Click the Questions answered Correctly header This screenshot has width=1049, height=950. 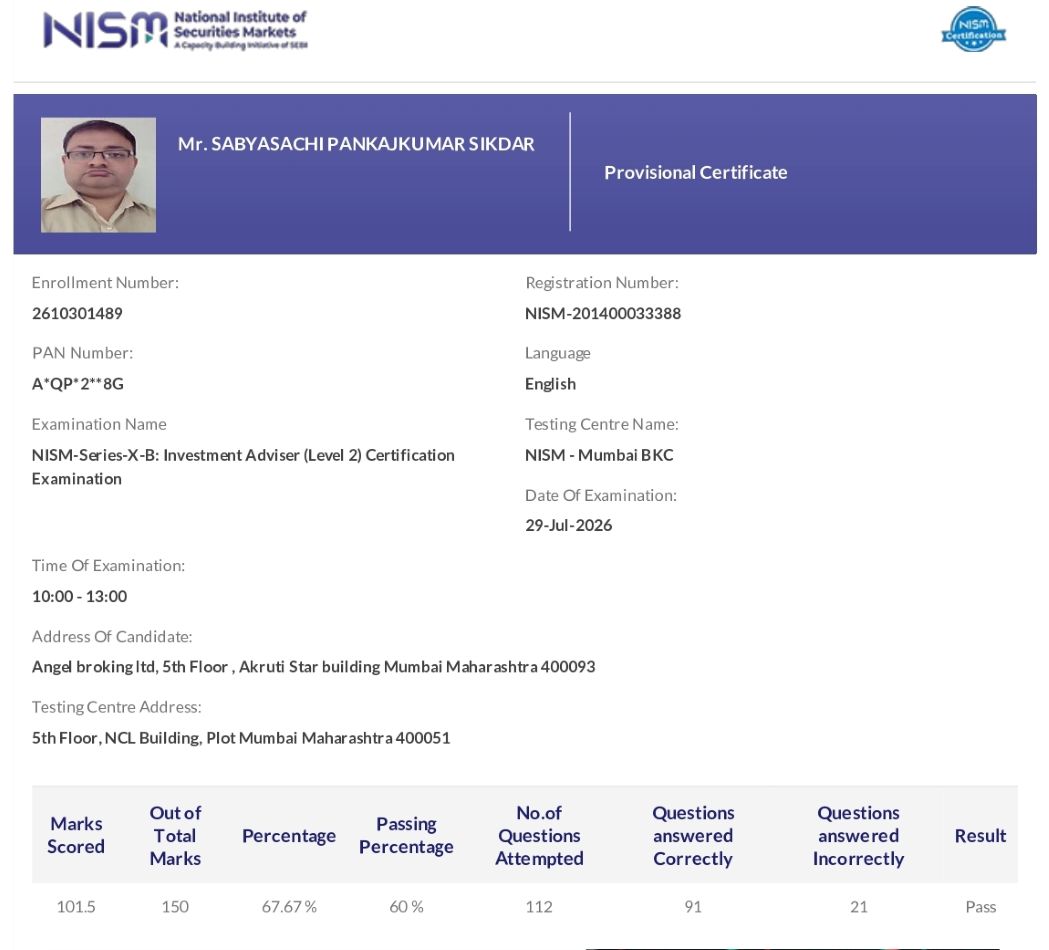coord(693,835)
